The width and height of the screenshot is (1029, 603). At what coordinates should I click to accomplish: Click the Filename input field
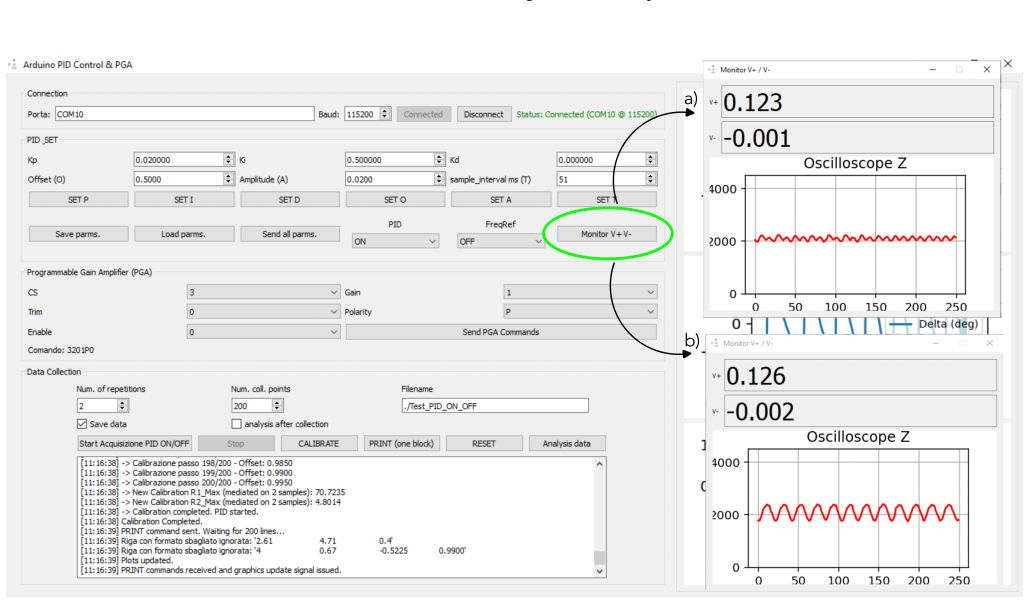coord(495,405)
